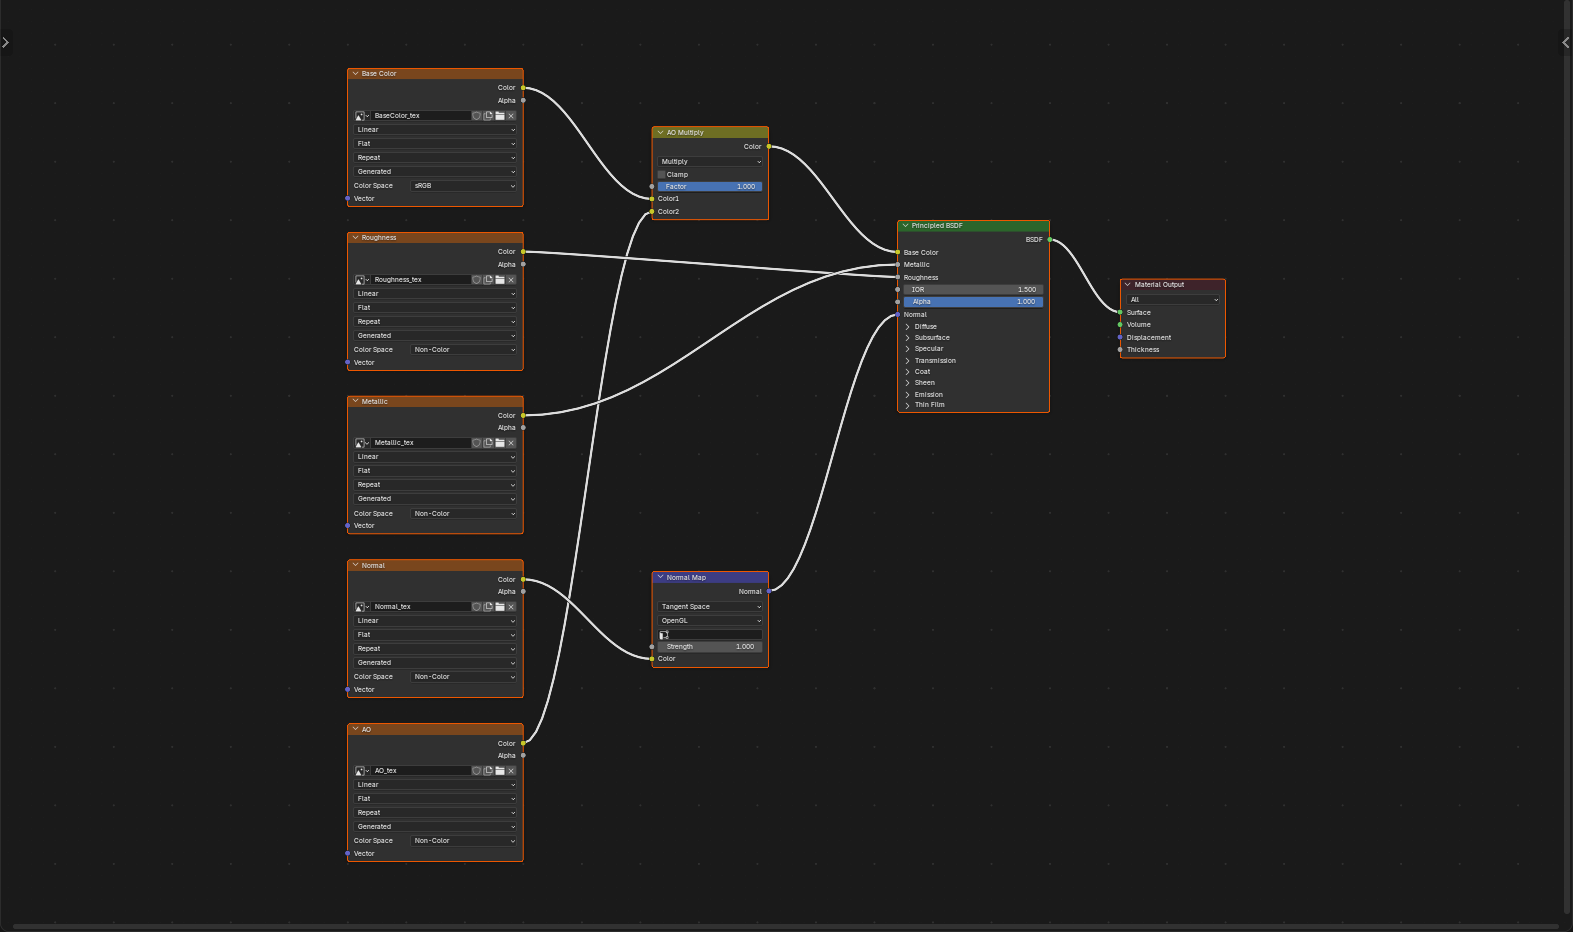Click new image icon for Metallic_tex

point(488,443)
